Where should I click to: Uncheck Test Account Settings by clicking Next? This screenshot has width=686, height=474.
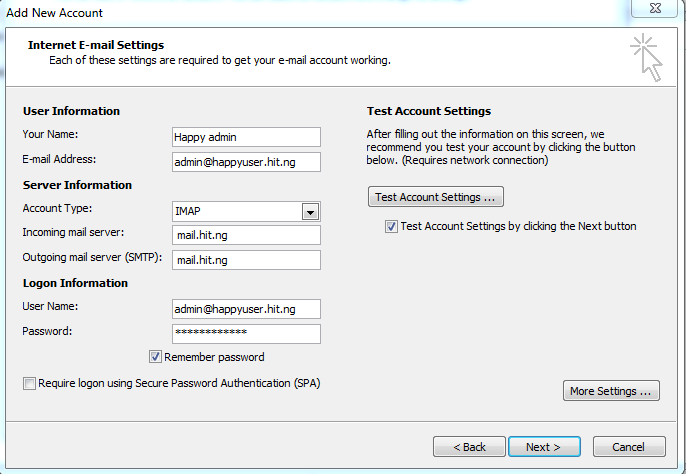coord(391,226)
